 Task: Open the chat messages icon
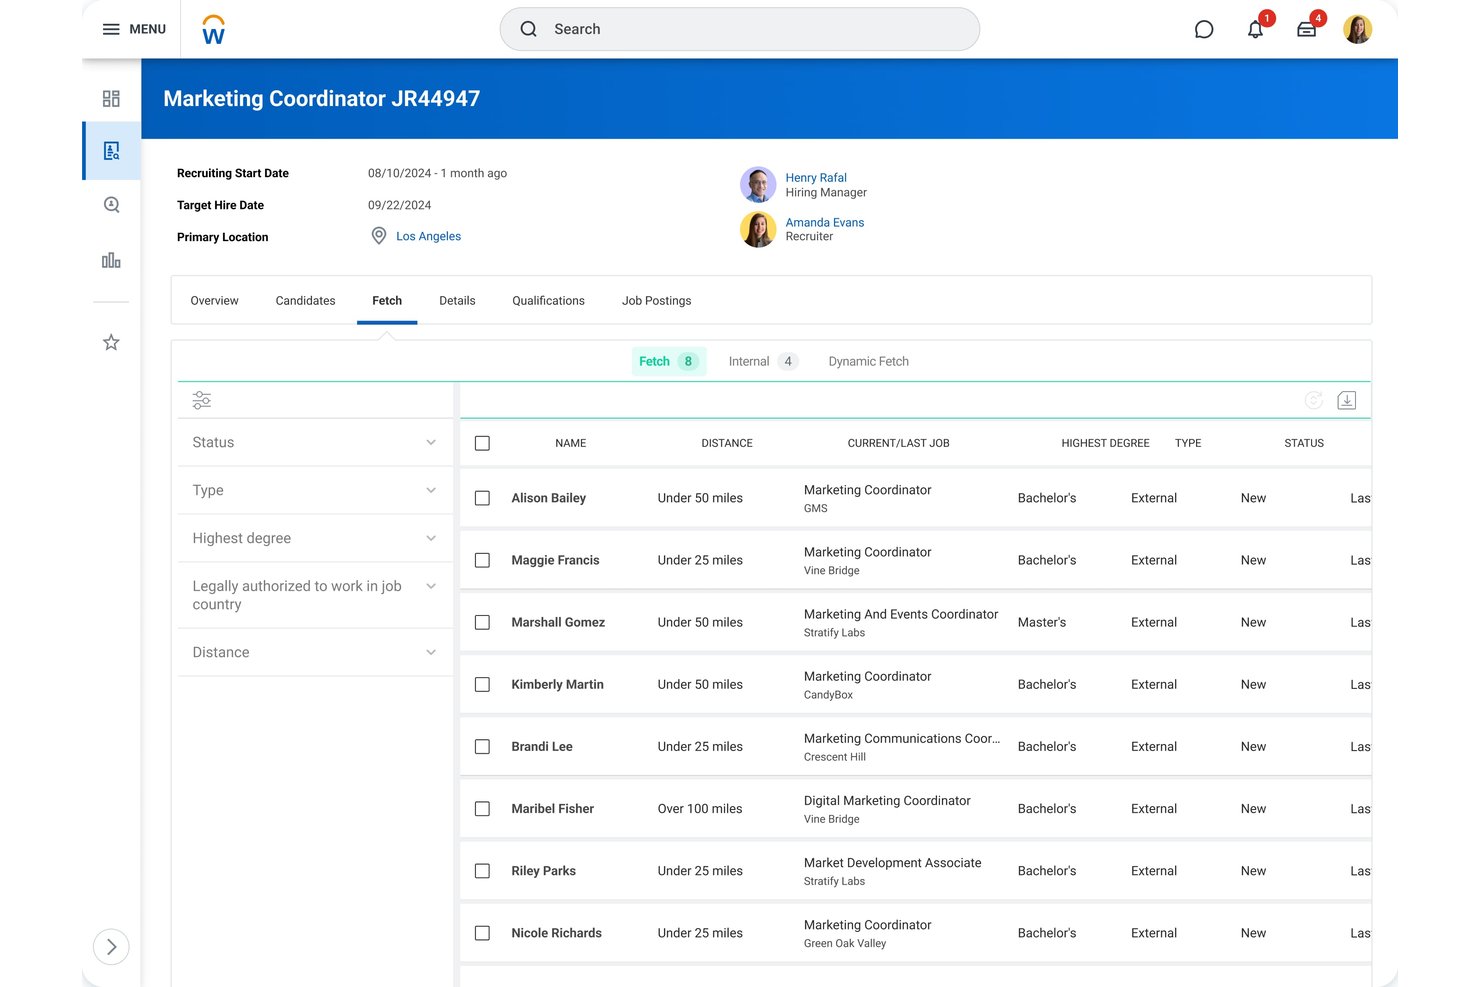(x=1204, y=29)
